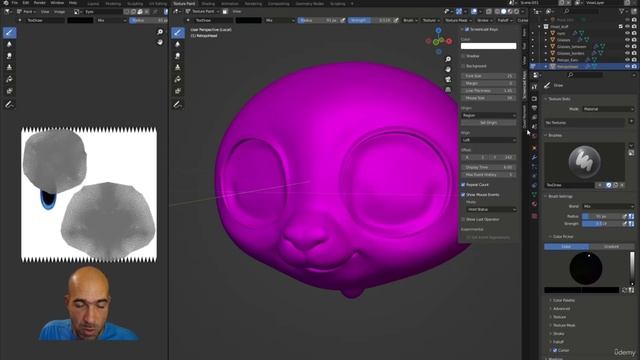Switch to the Sculpting workspace tab
Viewport: 640px width, 360px height.
point(135,3)
